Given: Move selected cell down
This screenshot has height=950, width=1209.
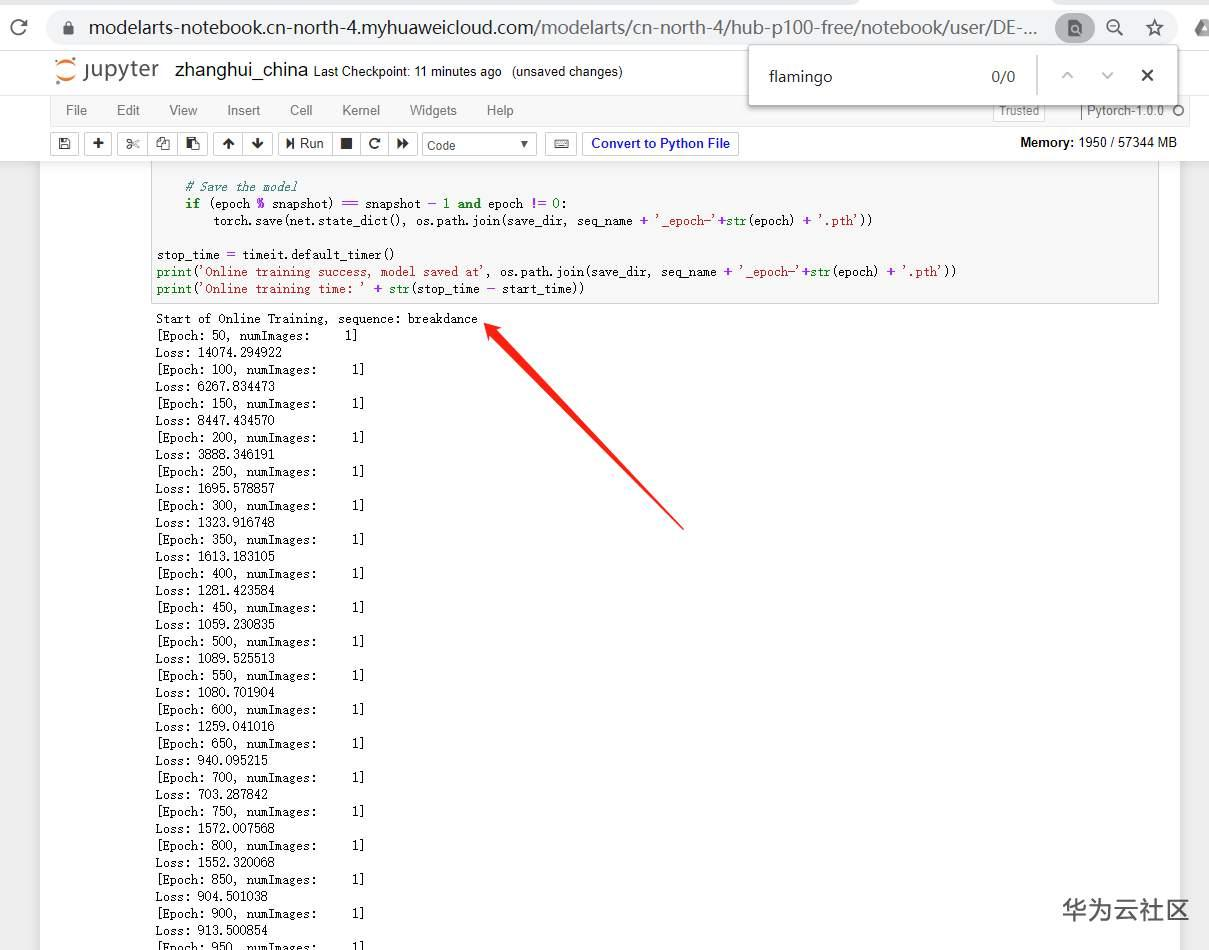Looking at the screenshot, I should [x=257, y=144].
